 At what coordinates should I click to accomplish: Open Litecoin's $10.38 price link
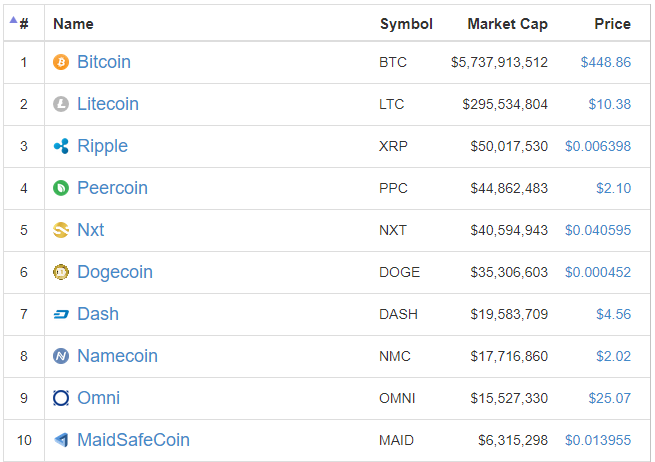pos(609,104)
